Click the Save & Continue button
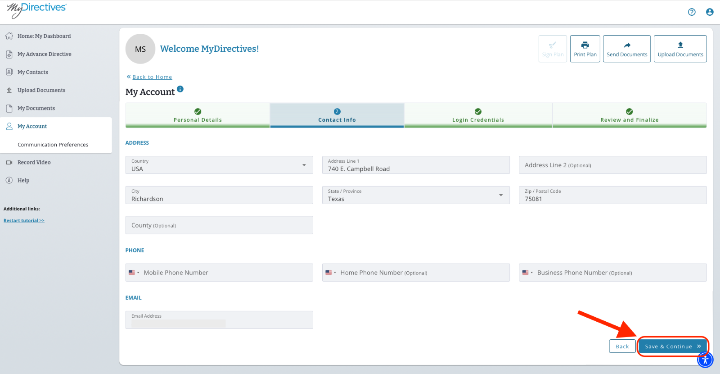Viewport: 720px width, 374px height. click(673, 346)
